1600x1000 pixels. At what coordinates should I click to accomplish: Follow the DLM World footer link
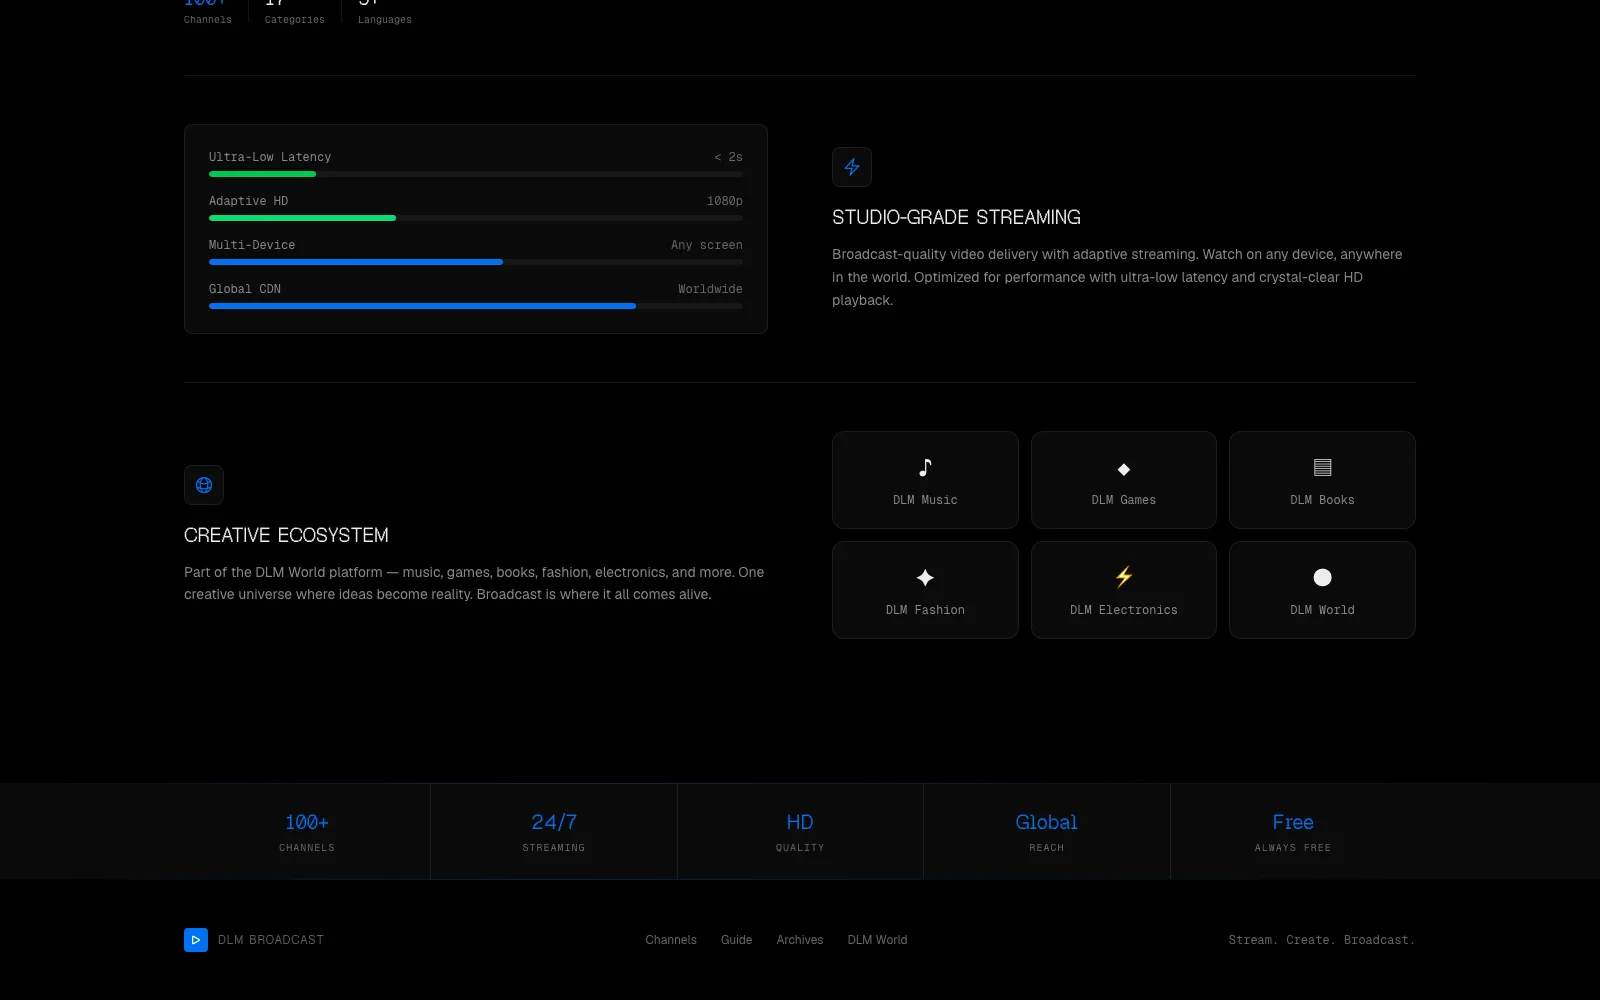click(x=877, y=940)
